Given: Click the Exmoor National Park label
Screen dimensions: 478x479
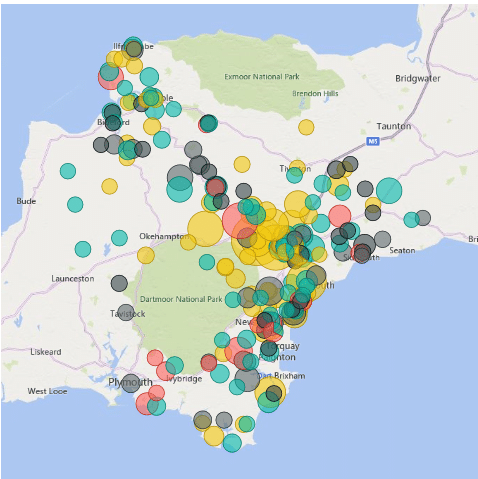Looking at the screenshot, I should pyautogui.click(x=262, y=77).
